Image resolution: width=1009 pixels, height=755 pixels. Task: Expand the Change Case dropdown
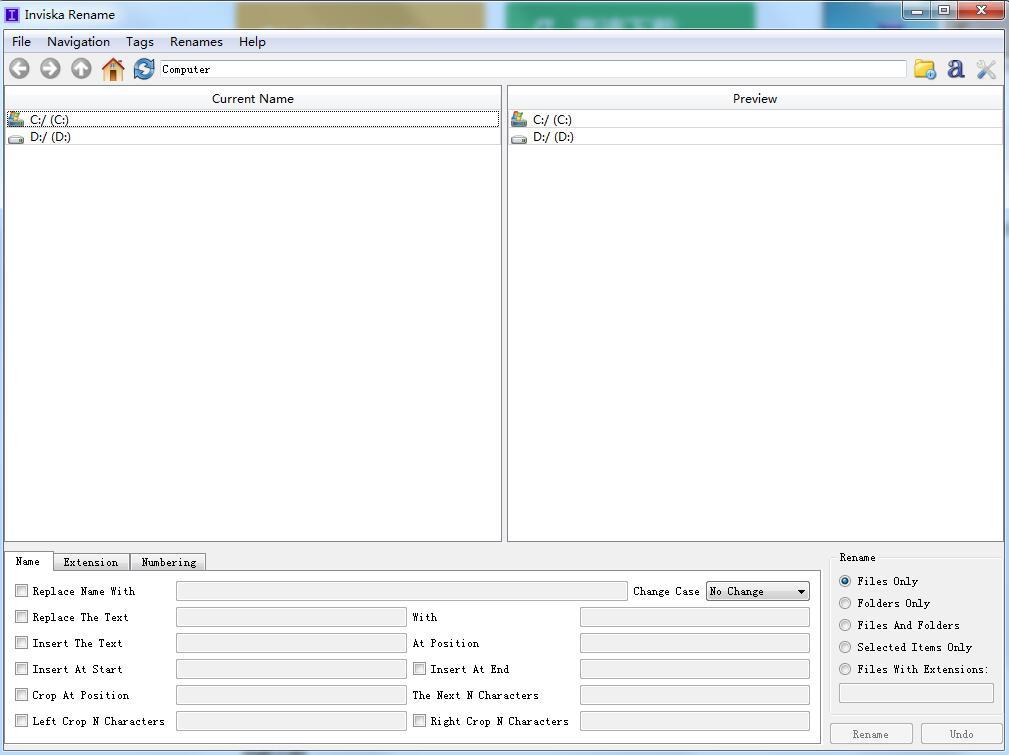pos(757,592)
